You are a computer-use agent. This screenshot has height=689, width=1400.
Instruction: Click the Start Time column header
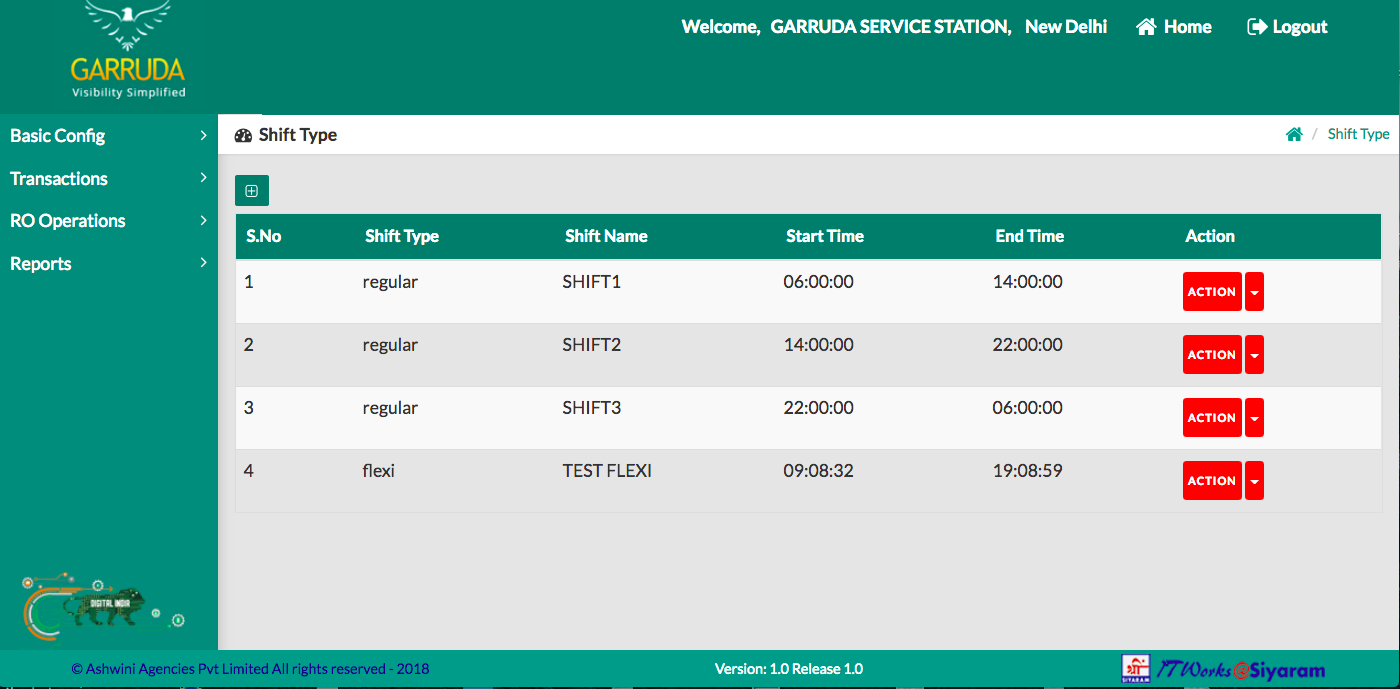coord(825,237)
